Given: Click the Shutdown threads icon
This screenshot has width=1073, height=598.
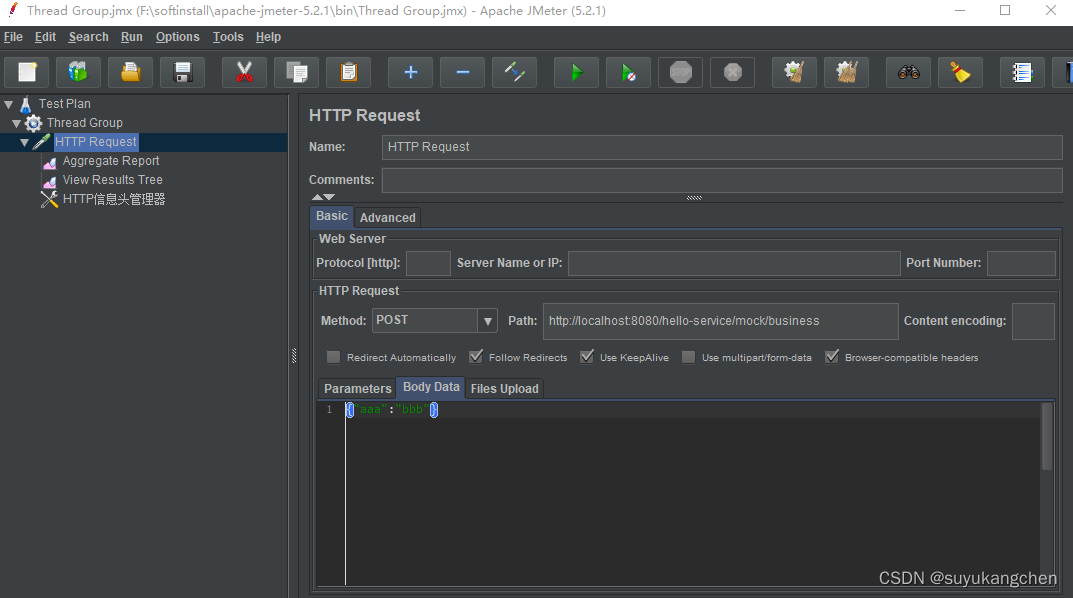Looking at the screenshot, I should coord(732,73).
